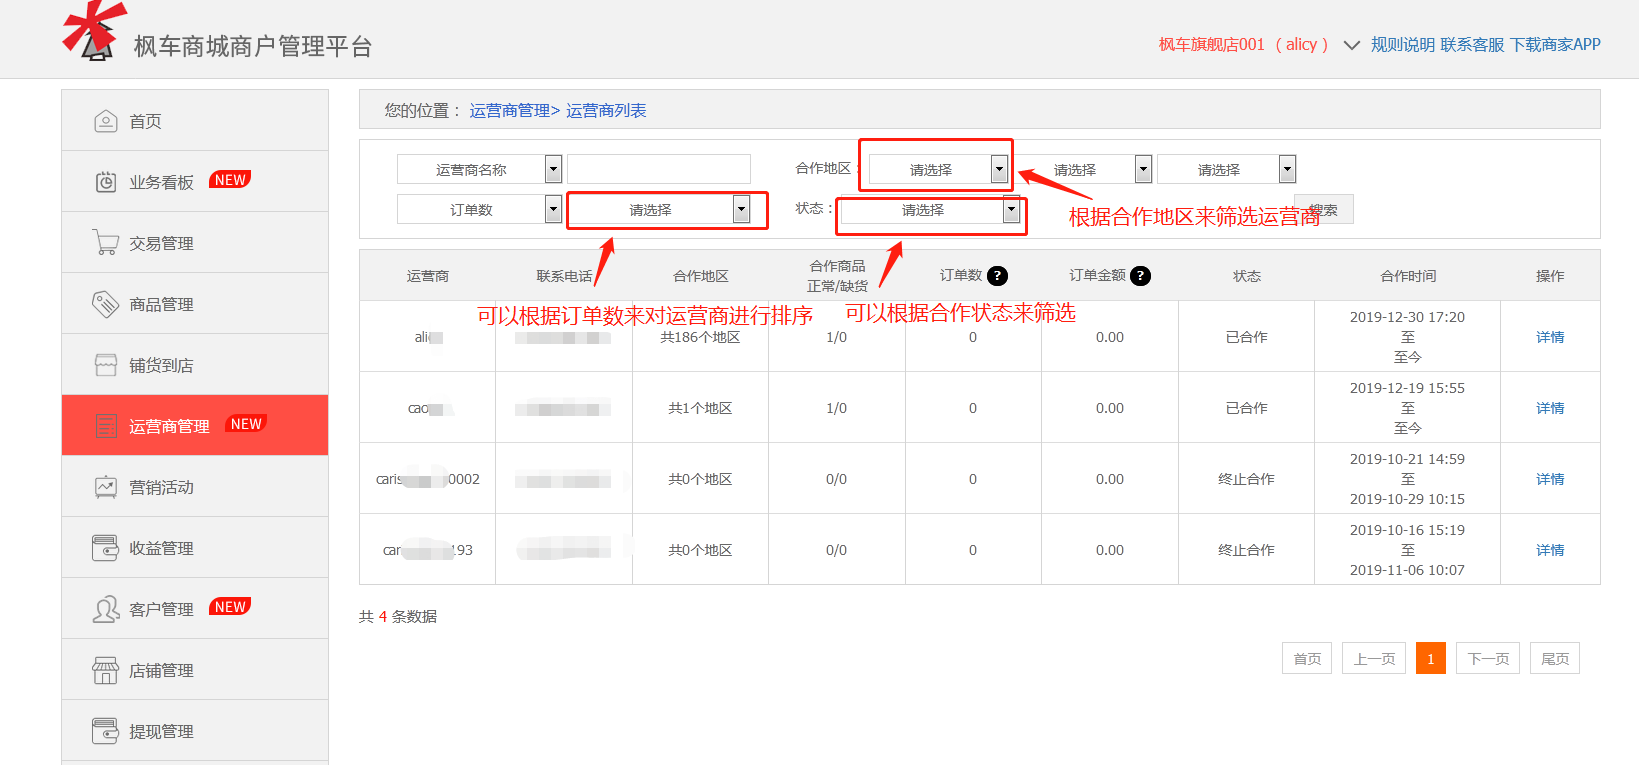Click the chart icon beside 营销活动
The height and width of the screenshot is (765, 1639).
click(105, 487)
